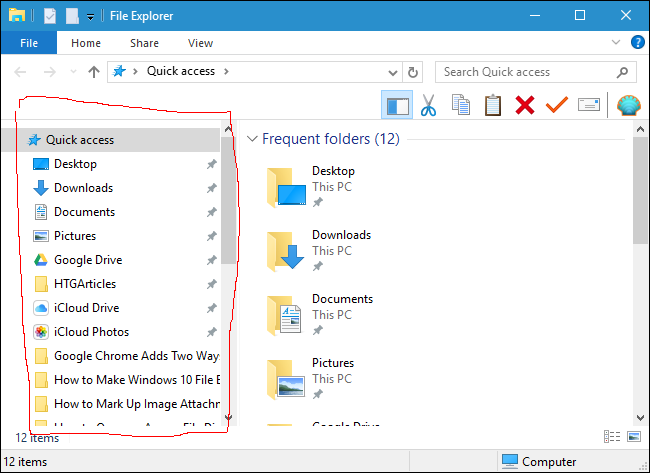Select Pictures in the navigation pane
This screenshot has height=473, width=650.
pyautogui.click(x=75, y=236)
